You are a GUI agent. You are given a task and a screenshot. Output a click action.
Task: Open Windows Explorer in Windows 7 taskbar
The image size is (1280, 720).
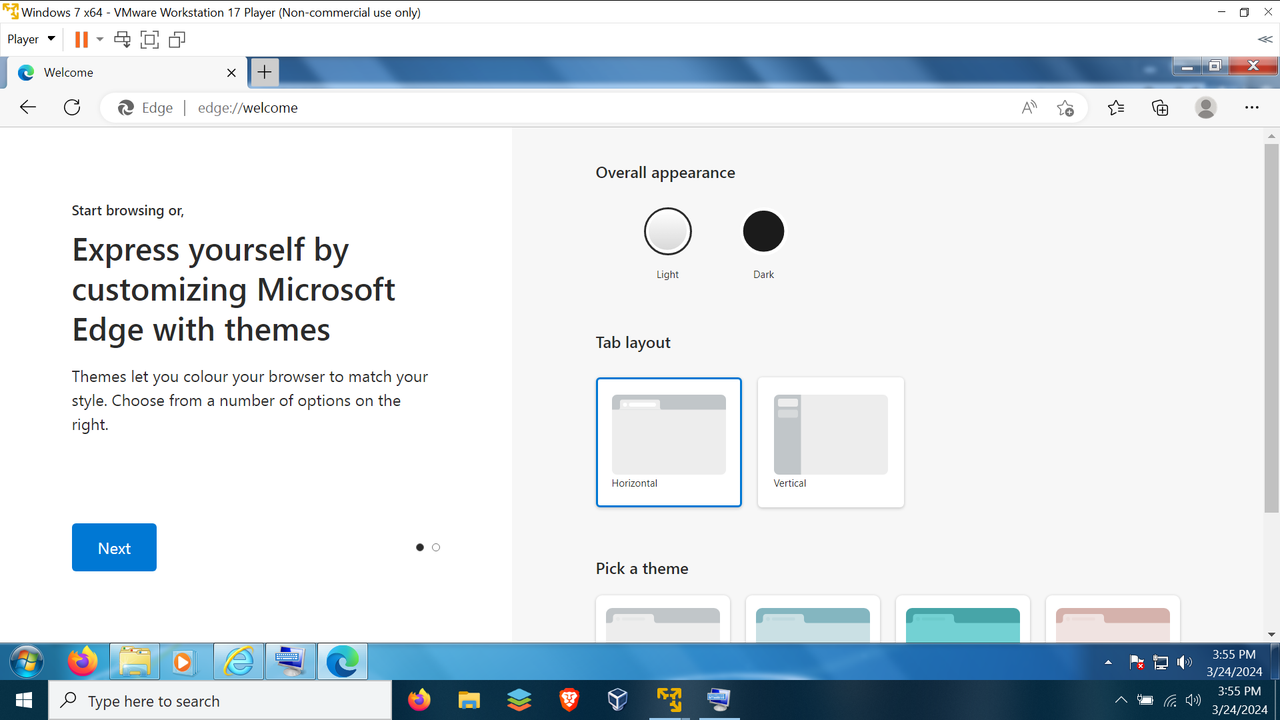pyautogui.click(x=135, y=662)
